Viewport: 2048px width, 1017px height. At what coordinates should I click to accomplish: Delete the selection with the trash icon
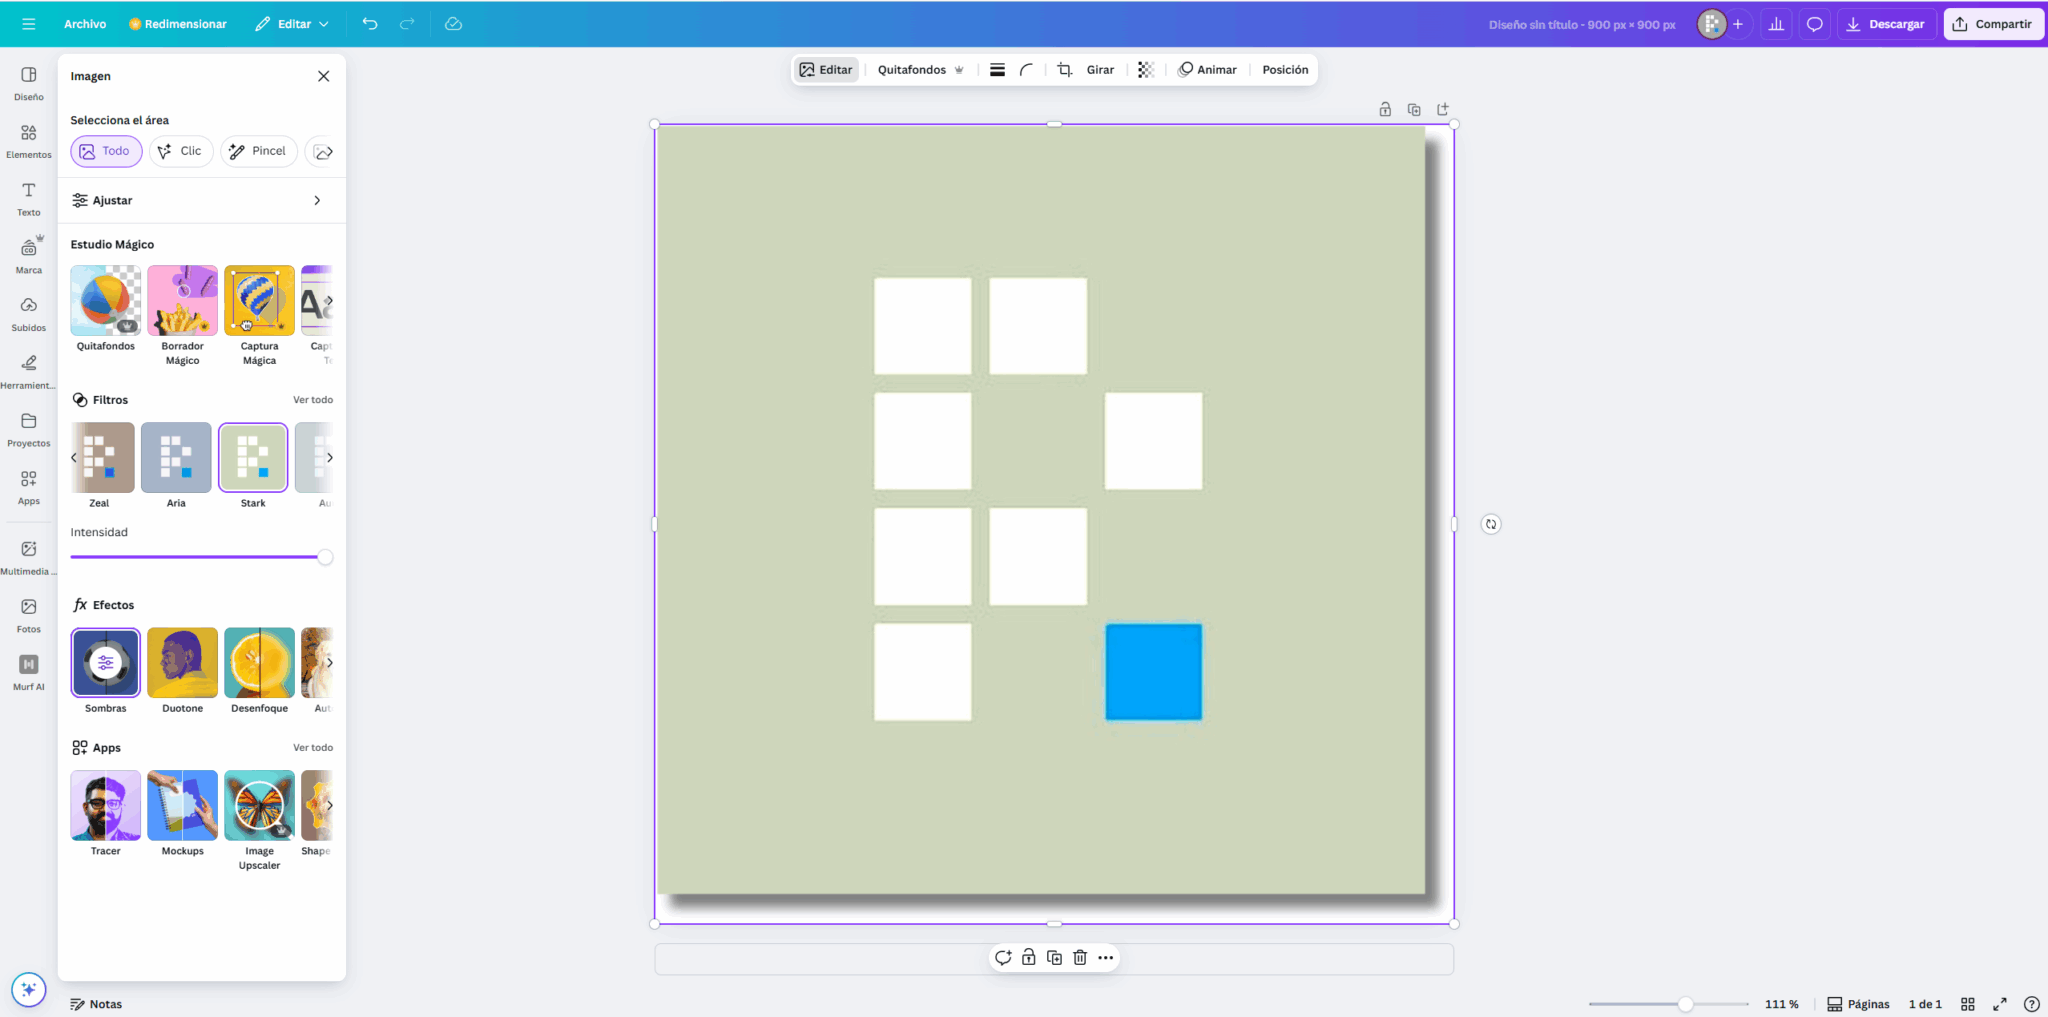[x=1079, y=957]
